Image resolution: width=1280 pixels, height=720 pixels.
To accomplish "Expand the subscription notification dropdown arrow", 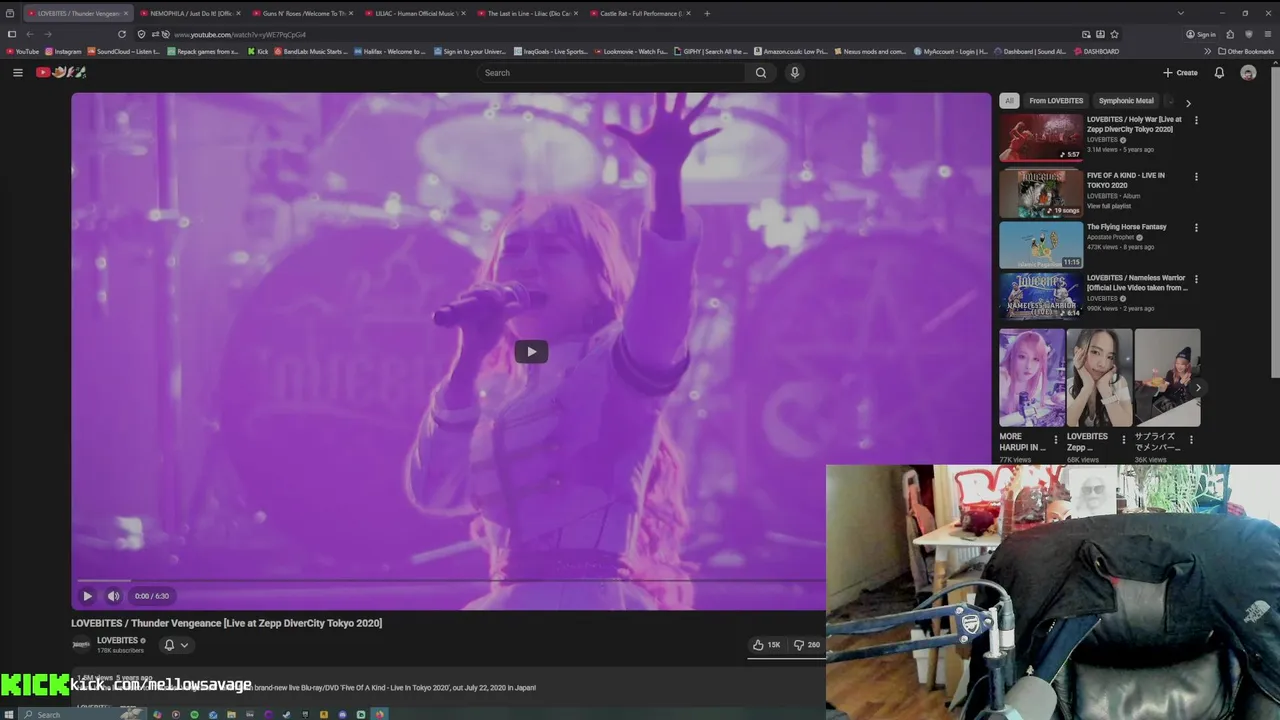I will pyautogui.click(x=184, y=645).
